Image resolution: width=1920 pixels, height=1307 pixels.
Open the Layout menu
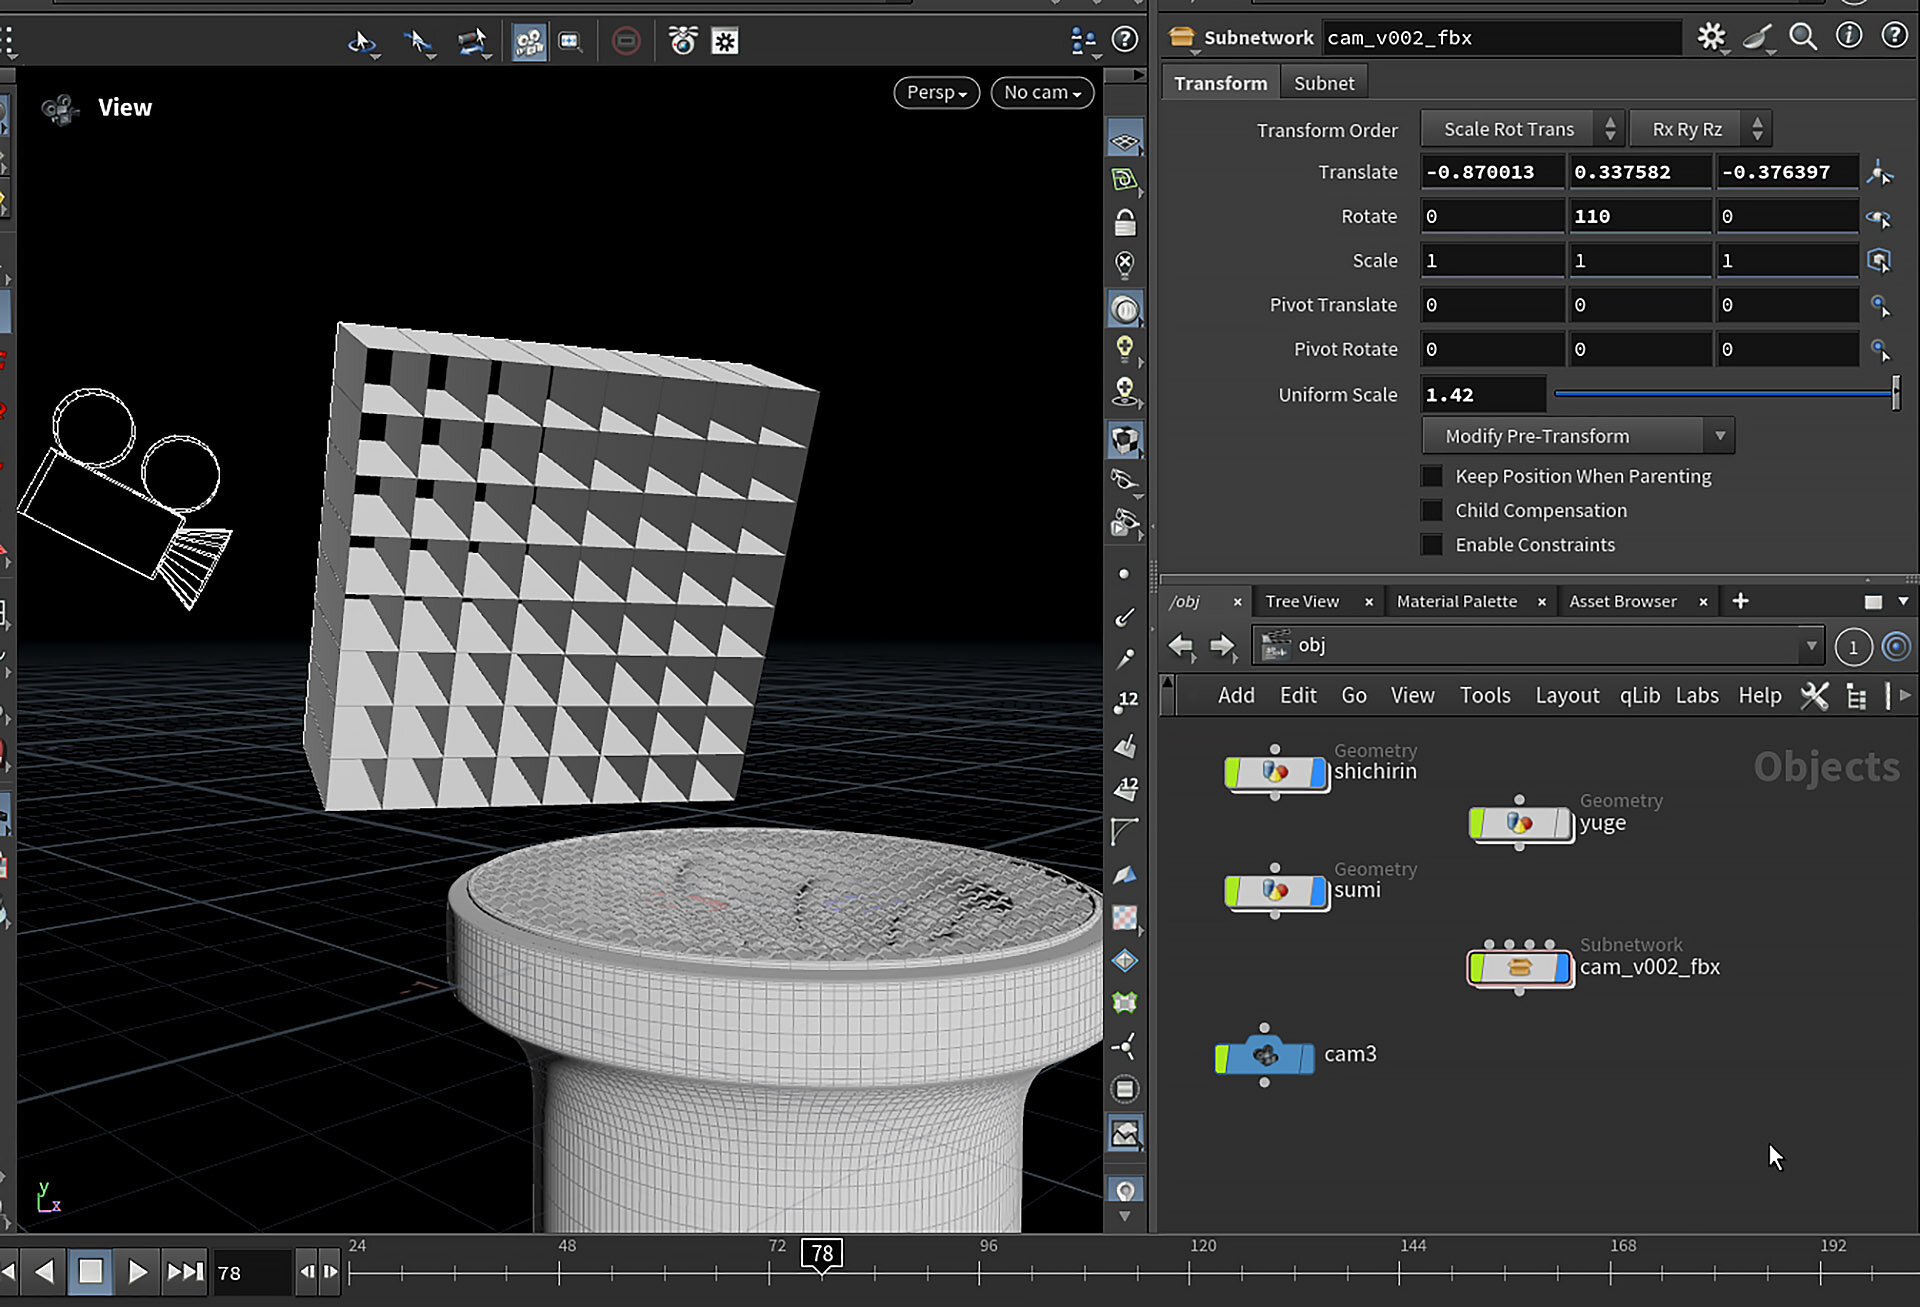[x=1566, y=695]
